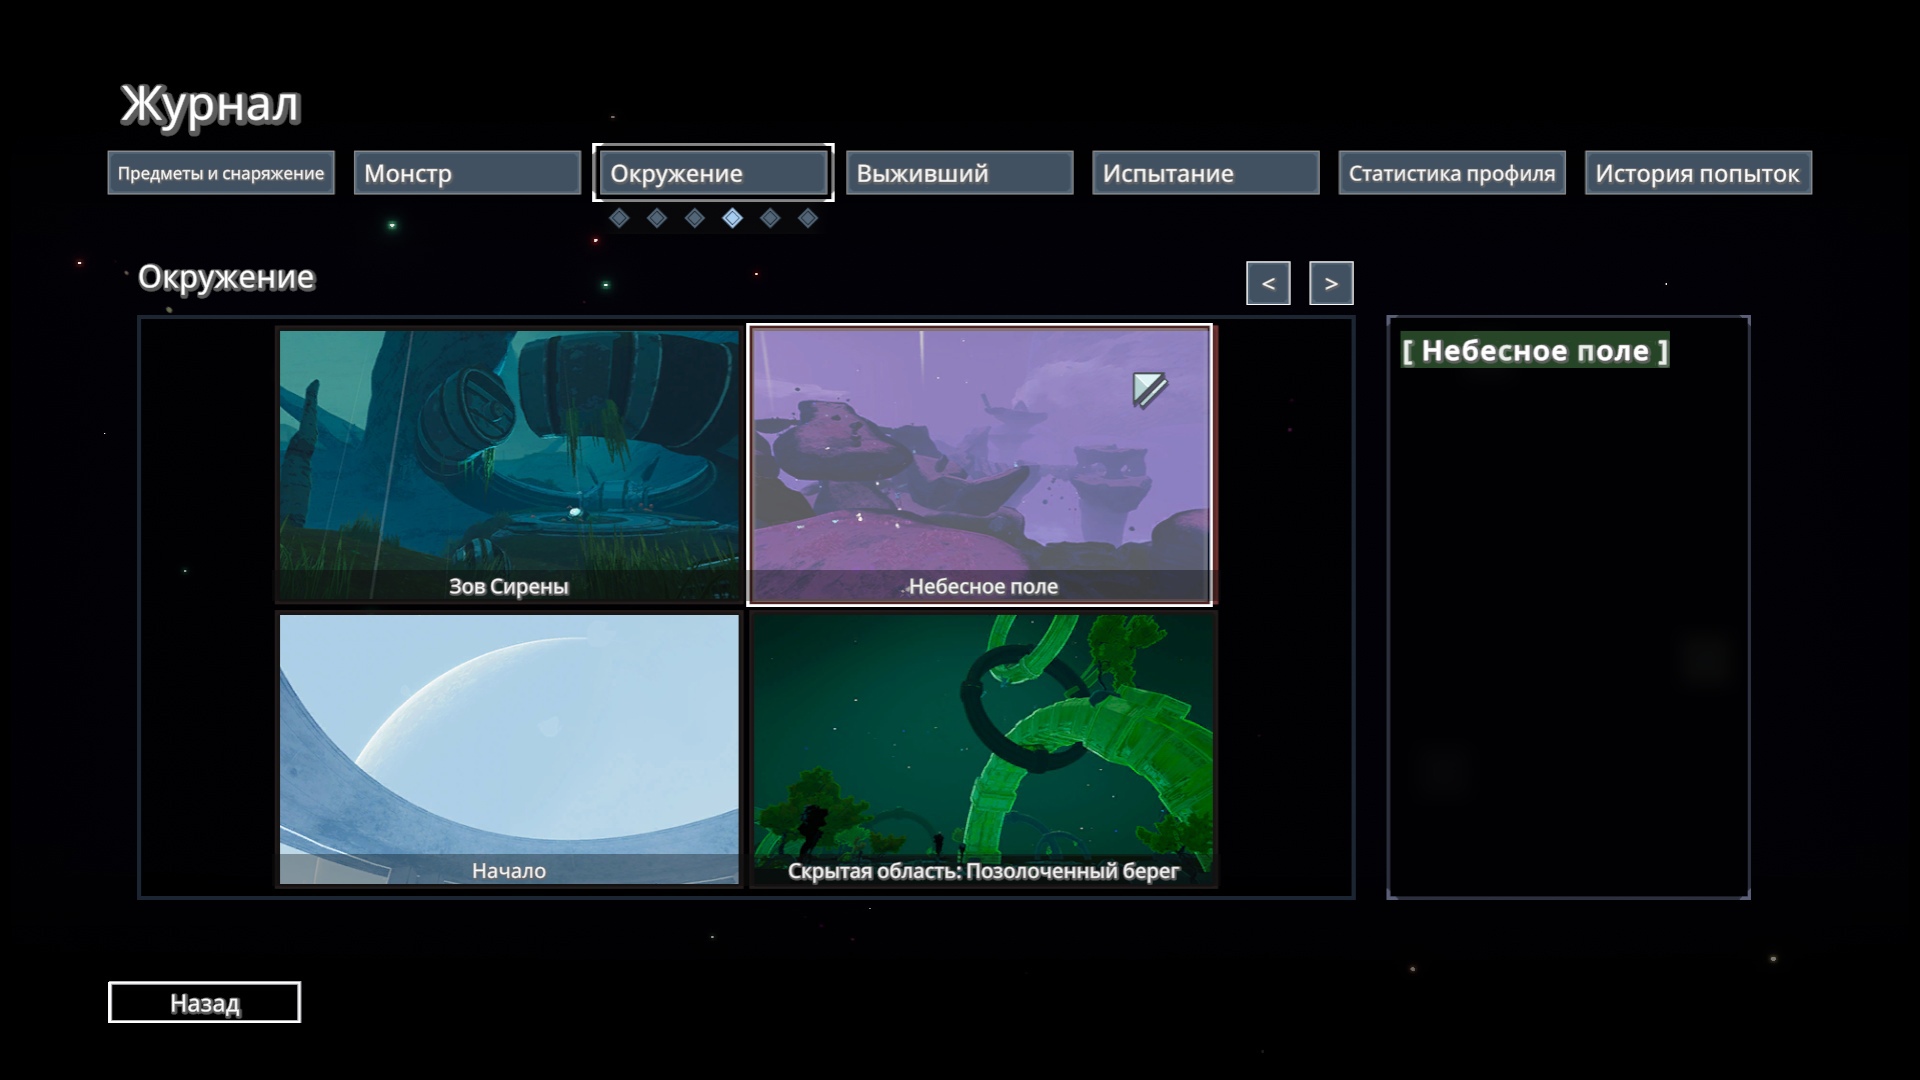
Task: Open the Предметы и снаряжение tab
Action: pos(221,173)
